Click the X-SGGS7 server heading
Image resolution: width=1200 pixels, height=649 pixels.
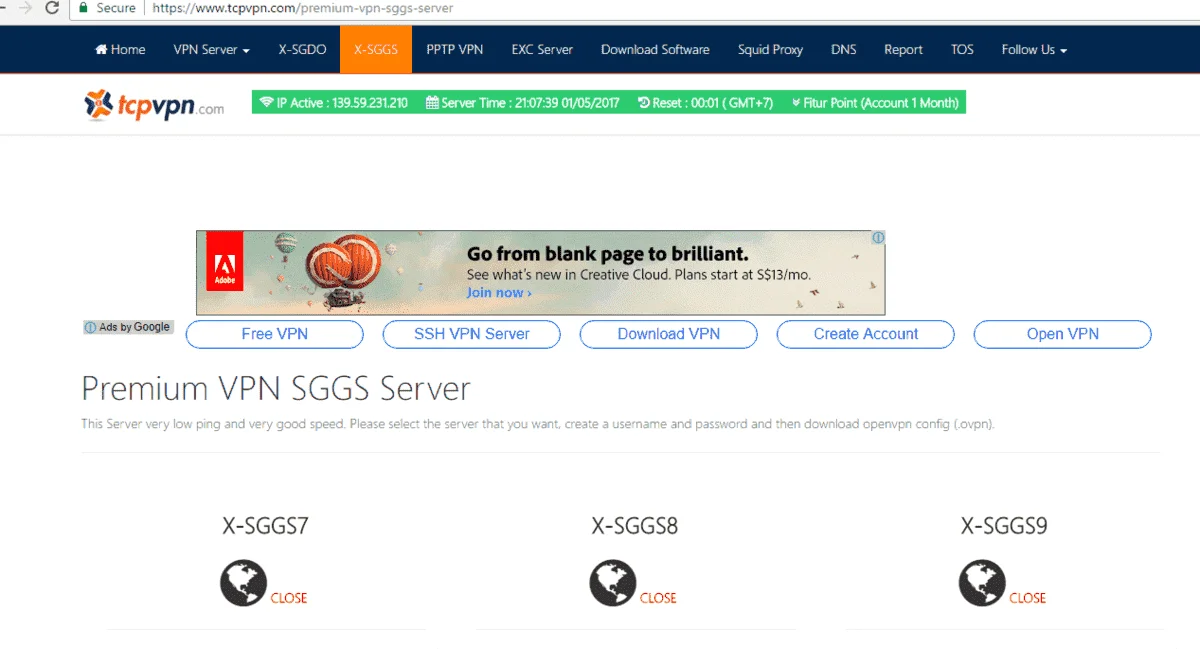coord(265,525)
